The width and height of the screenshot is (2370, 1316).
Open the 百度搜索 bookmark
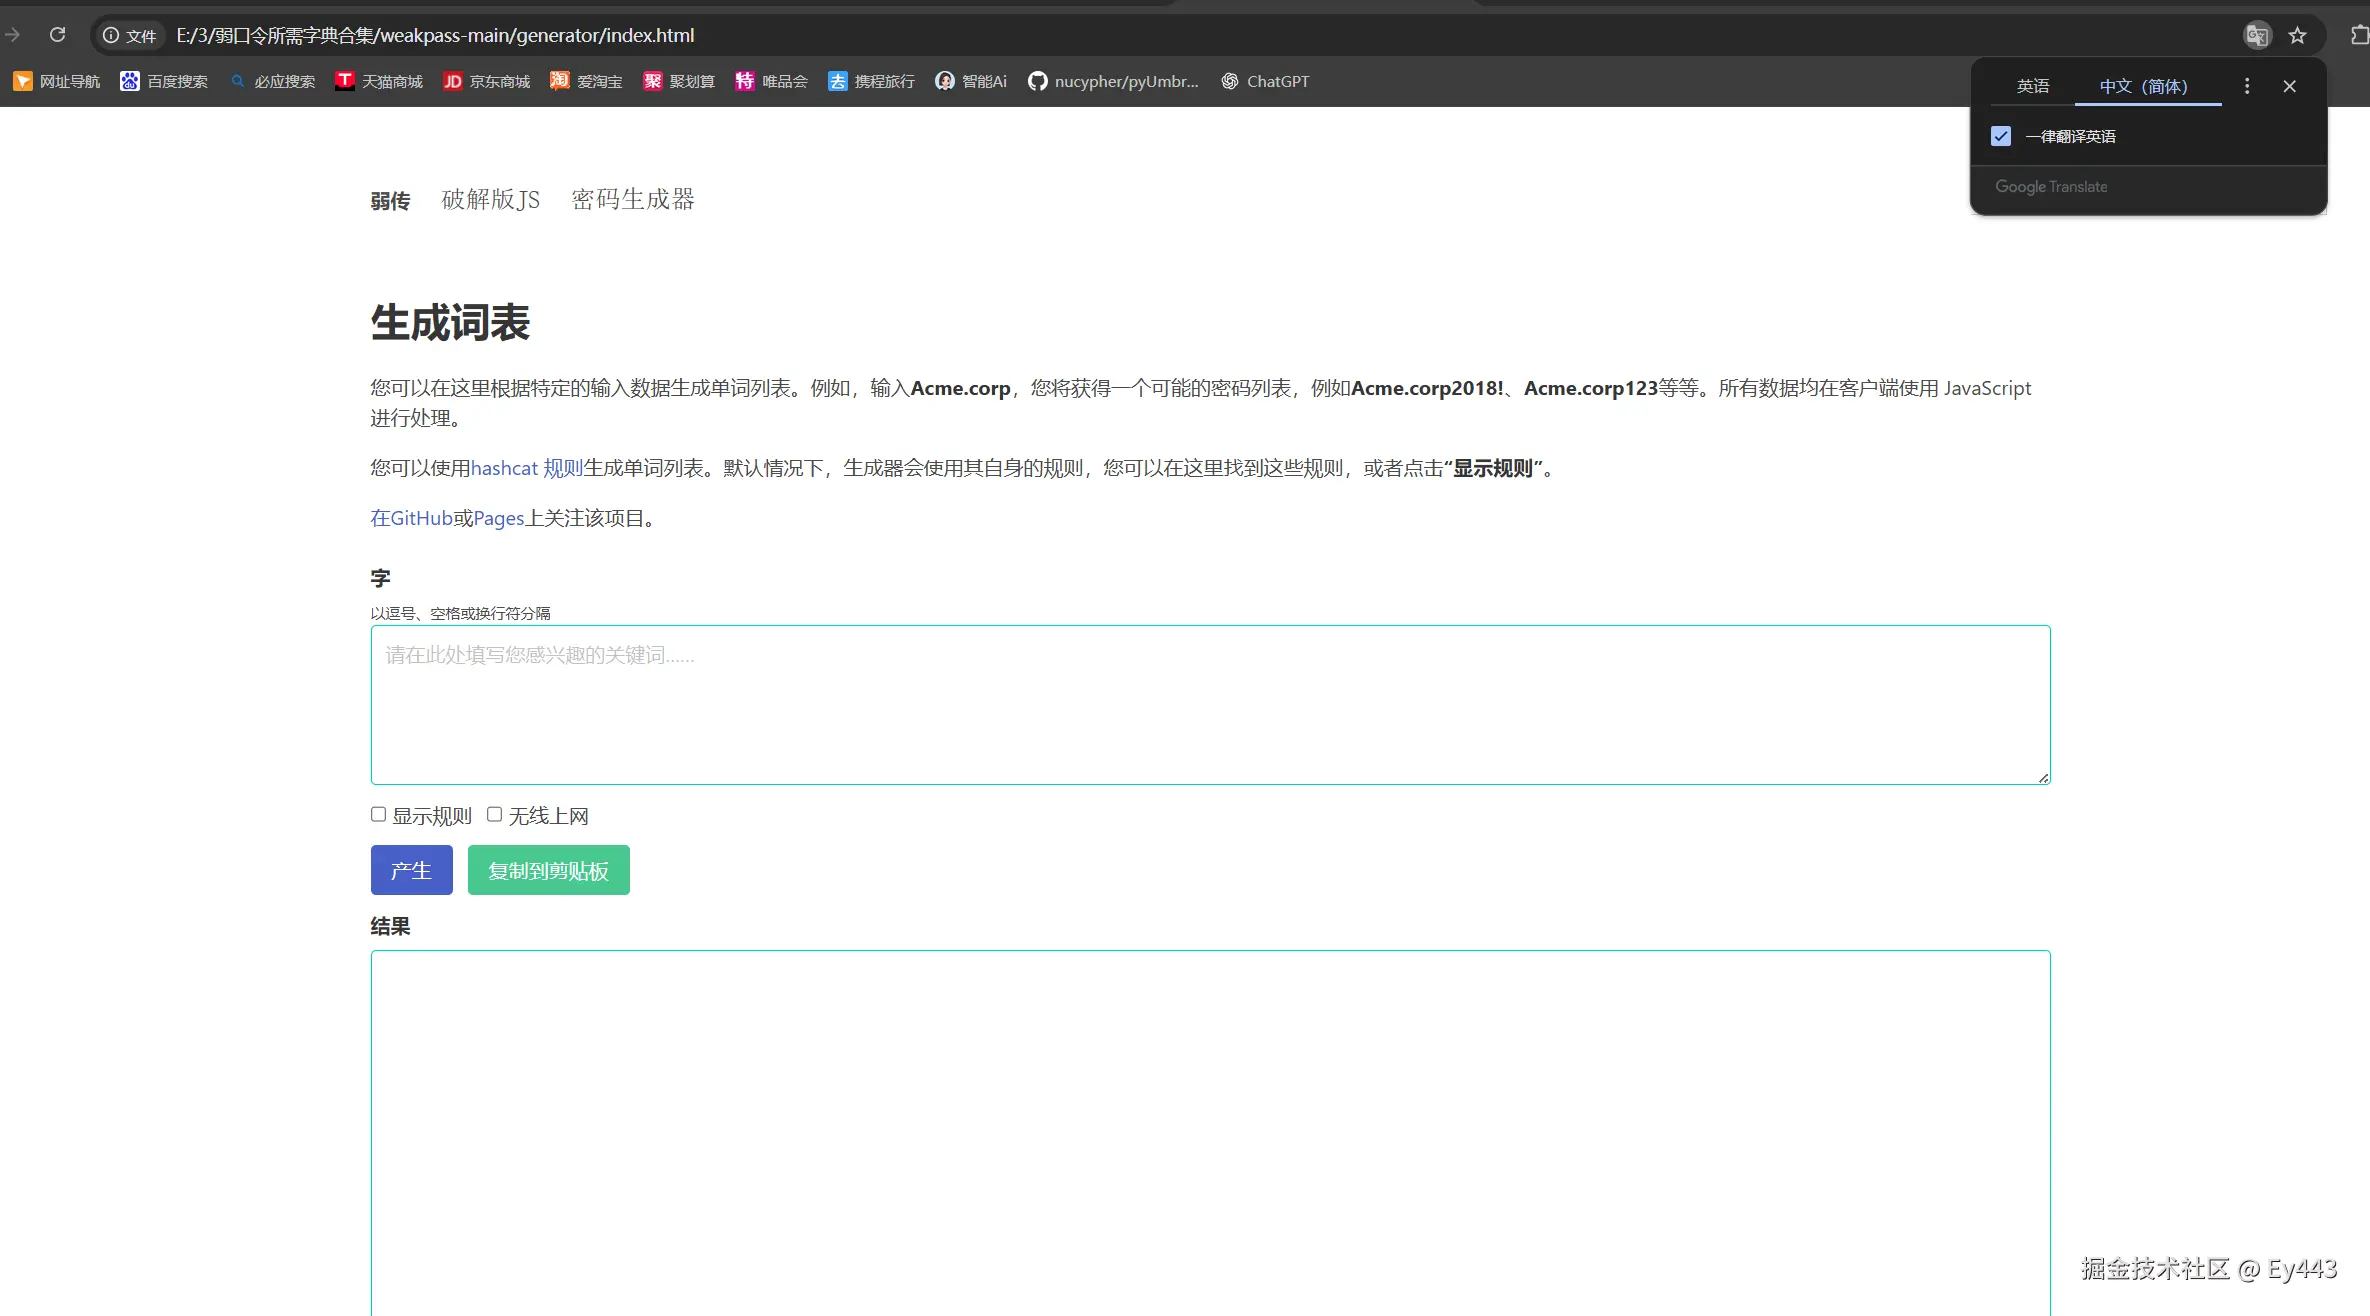click(x=164, y=81)
